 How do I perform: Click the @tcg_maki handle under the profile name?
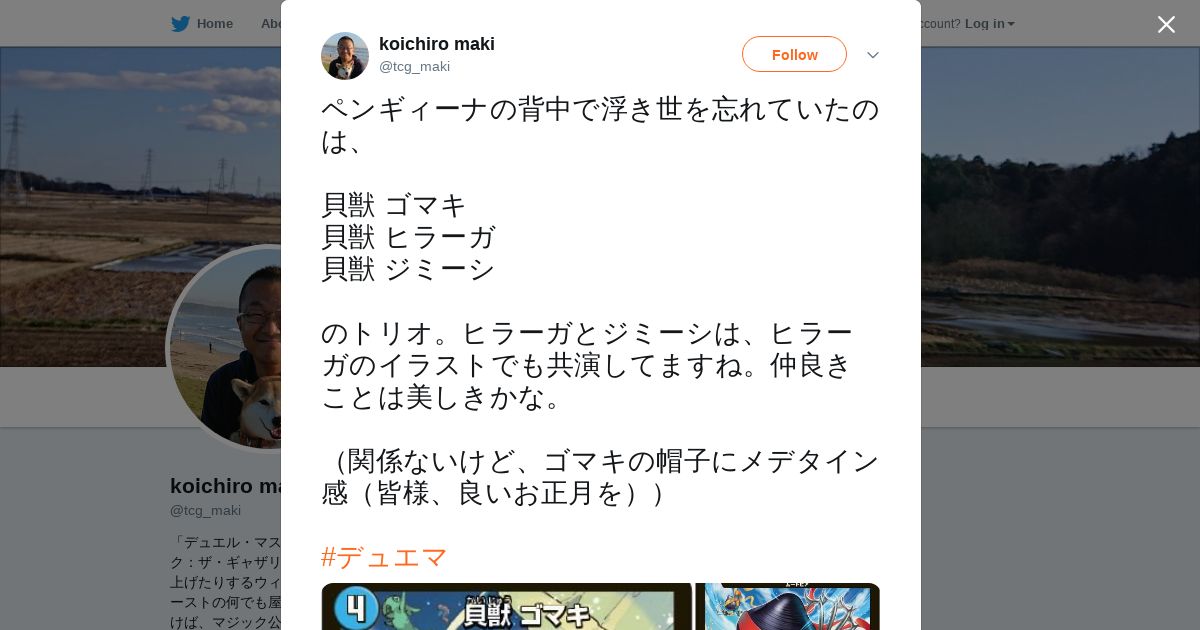[x=205, y=510]
